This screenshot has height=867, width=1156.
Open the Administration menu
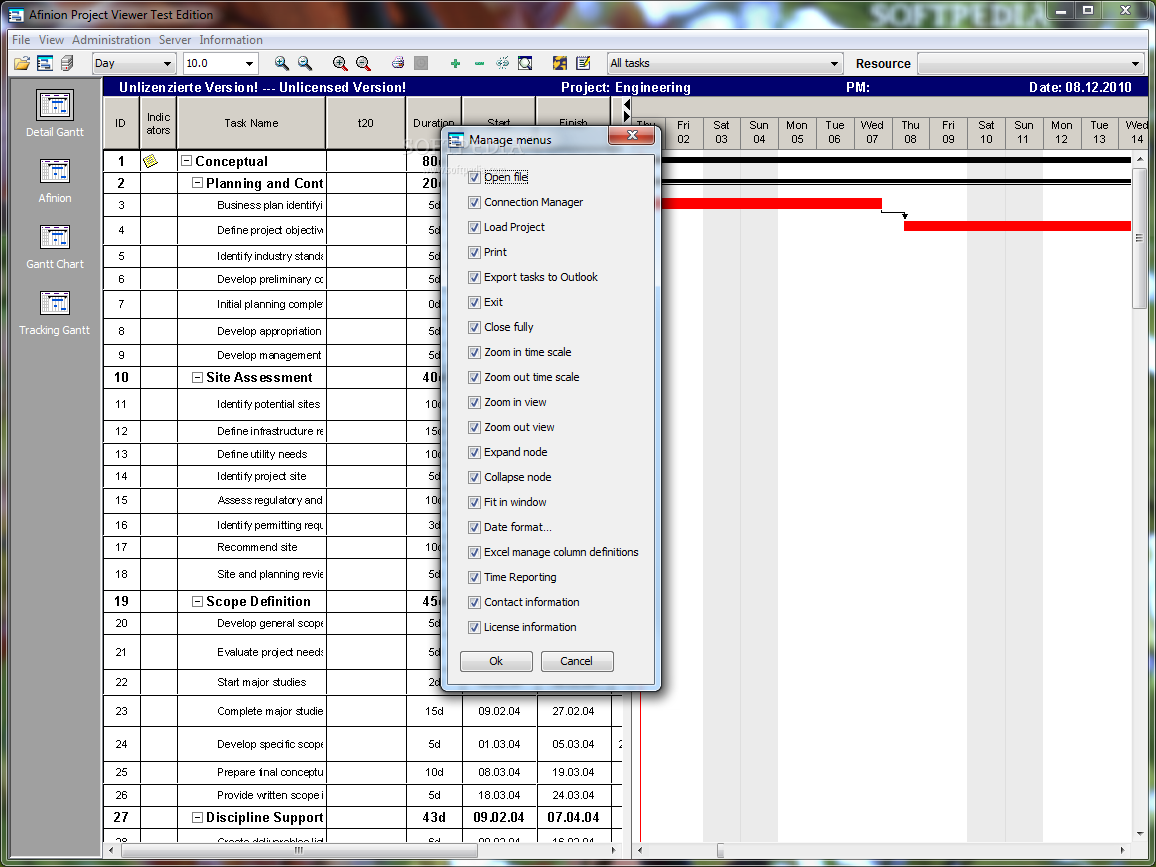coord(111,40)
